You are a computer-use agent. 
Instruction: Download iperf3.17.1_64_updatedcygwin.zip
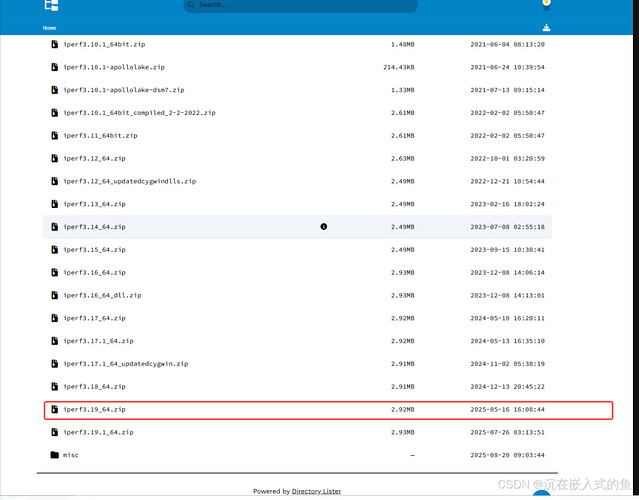(x=125, y=364)
